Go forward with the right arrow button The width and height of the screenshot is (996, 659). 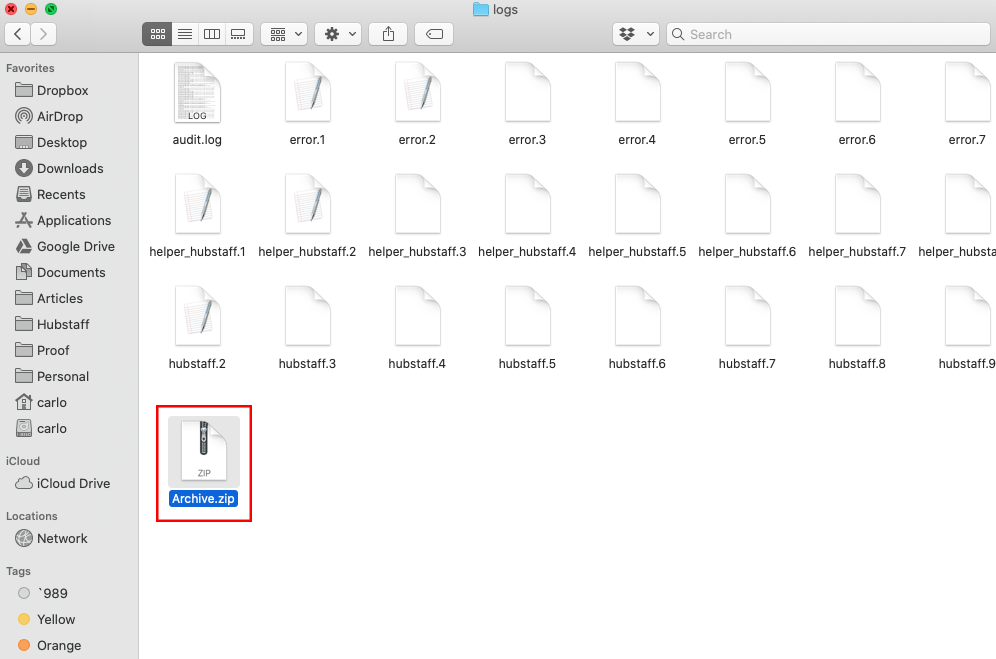43,34
